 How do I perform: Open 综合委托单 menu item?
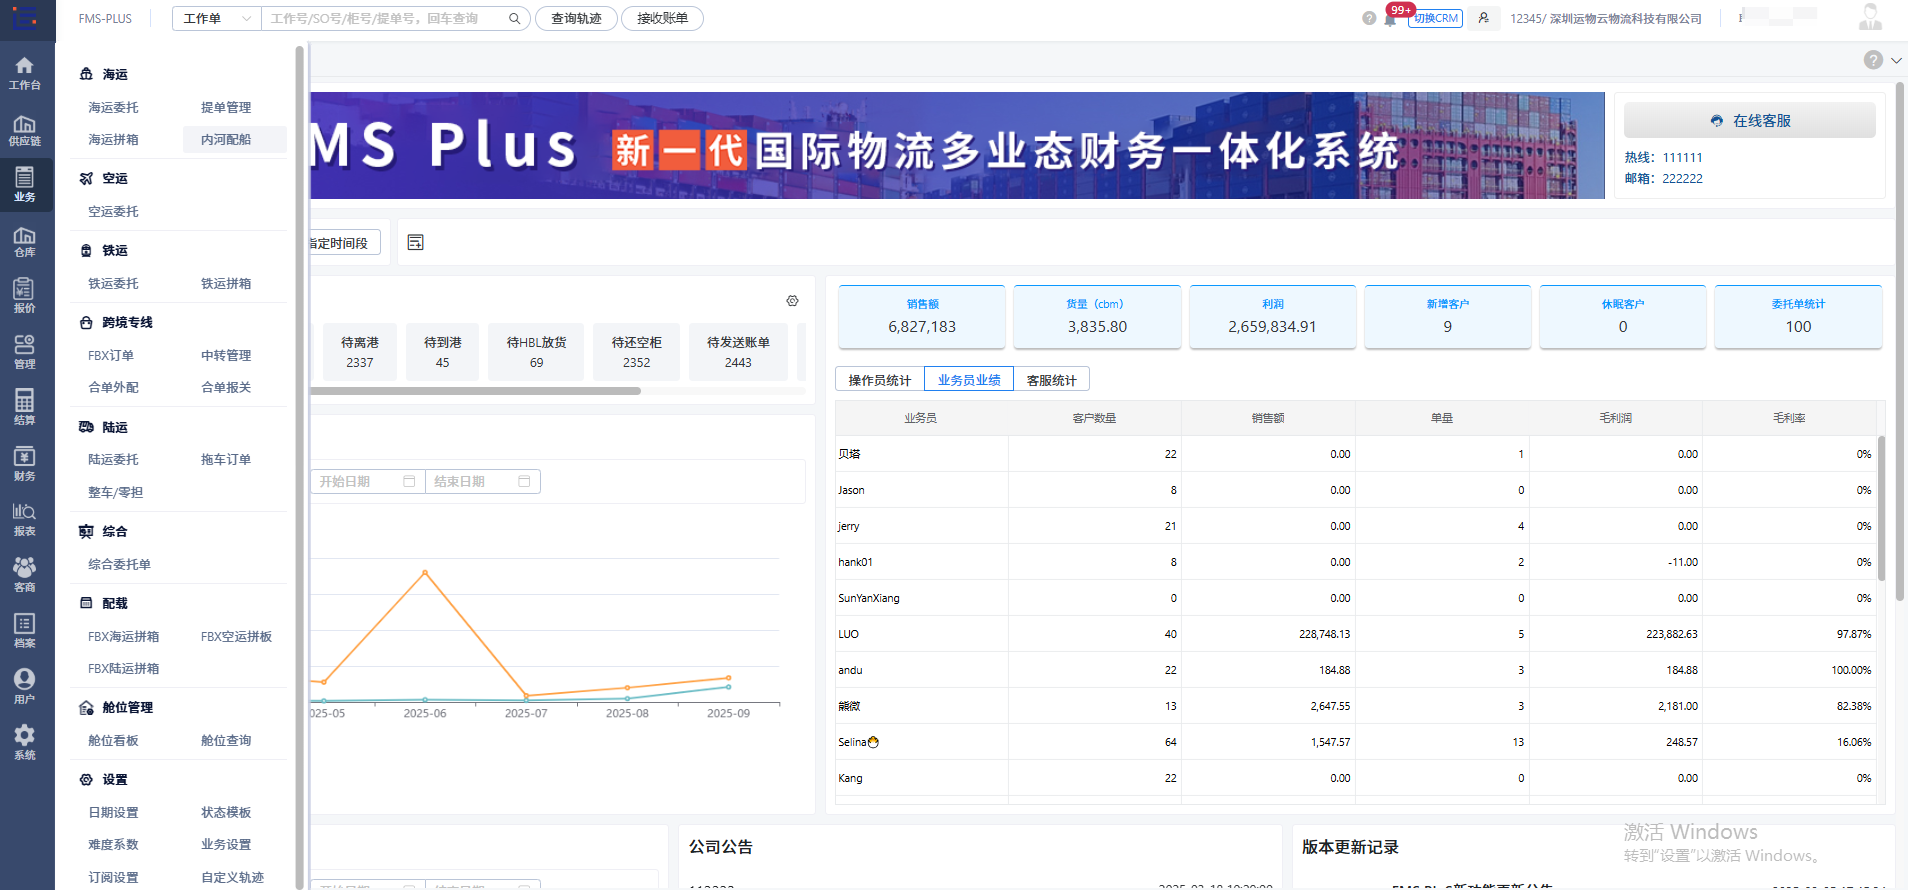(x=120, y=565)
